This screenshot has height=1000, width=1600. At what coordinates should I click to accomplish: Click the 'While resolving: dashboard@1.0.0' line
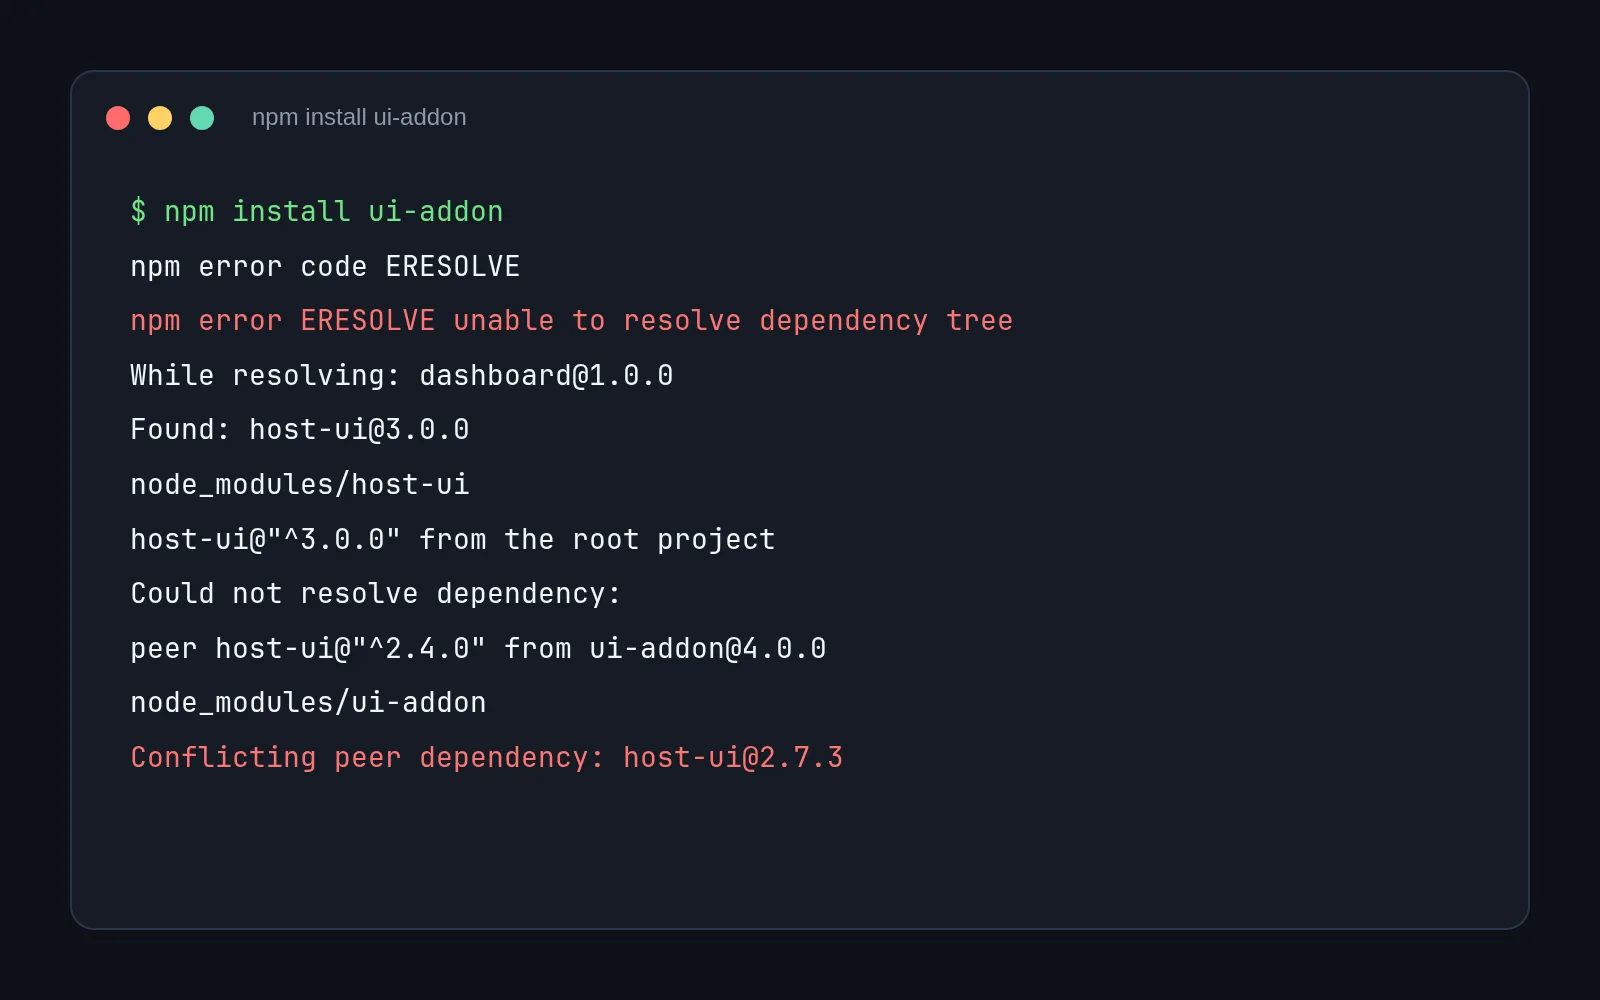402,376
